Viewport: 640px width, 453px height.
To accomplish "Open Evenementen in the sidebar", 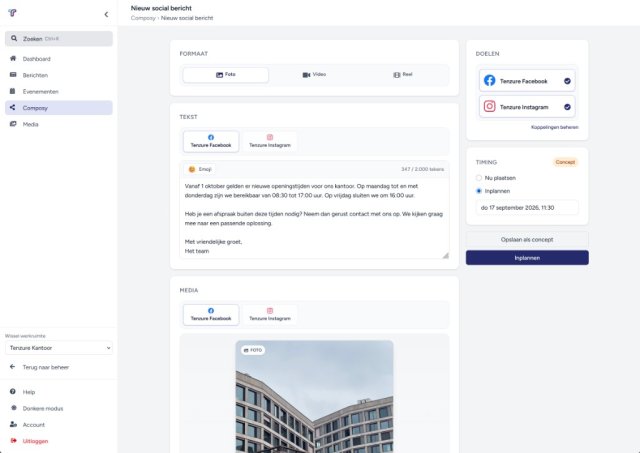I will (59, 91).
